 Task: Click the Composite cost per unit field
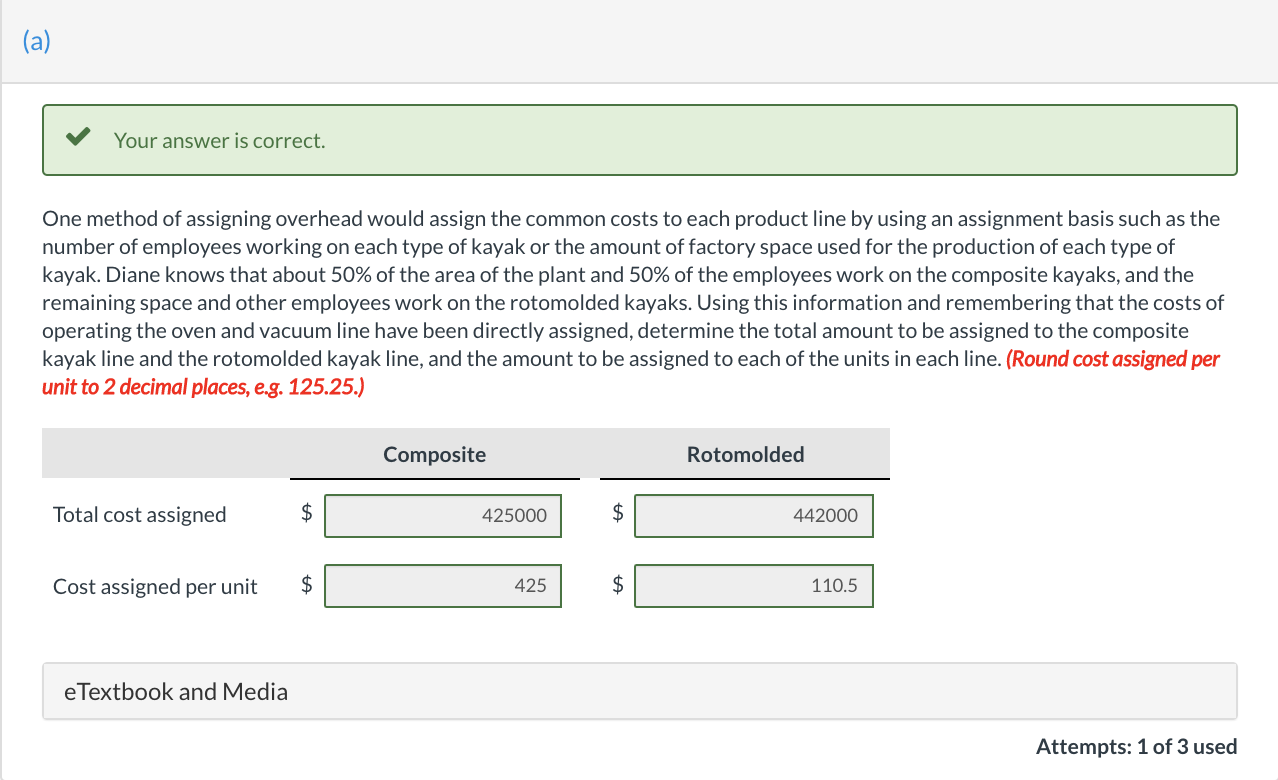[443, 586]
